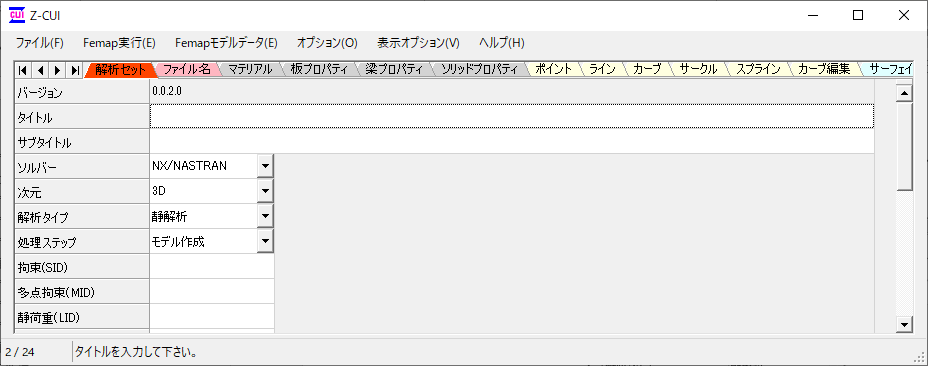Switch to the ポイント tab
This screenshot has height=366, width=928.
(x=553, y=69)
